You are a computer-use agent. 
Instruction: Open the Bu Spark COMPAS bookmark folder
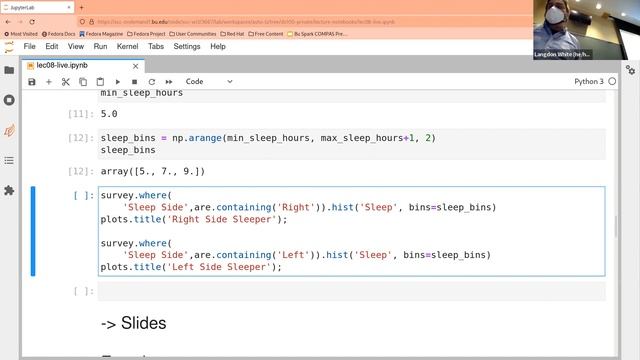pyautogui.click(x=317, y=34)
